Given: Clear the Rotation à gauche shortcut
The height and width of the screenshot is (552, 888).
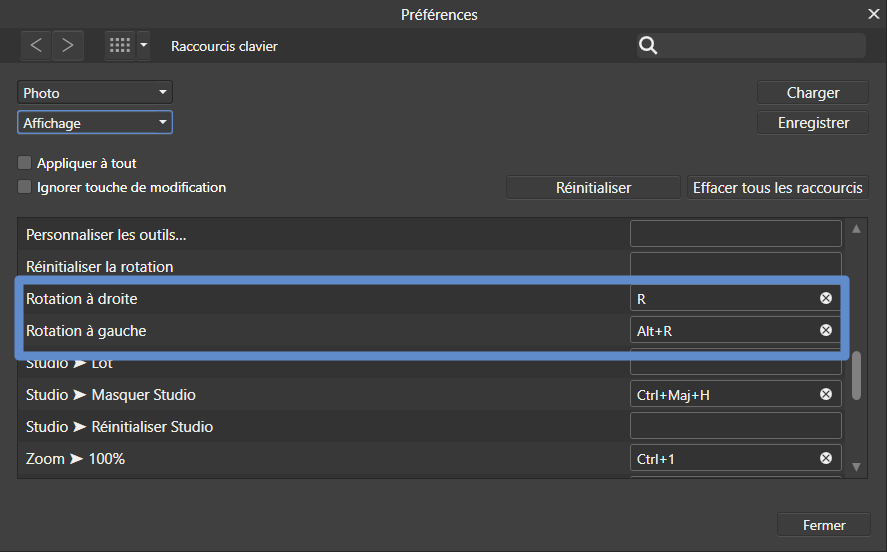Looking at the screenshot, I should [826, 331].
